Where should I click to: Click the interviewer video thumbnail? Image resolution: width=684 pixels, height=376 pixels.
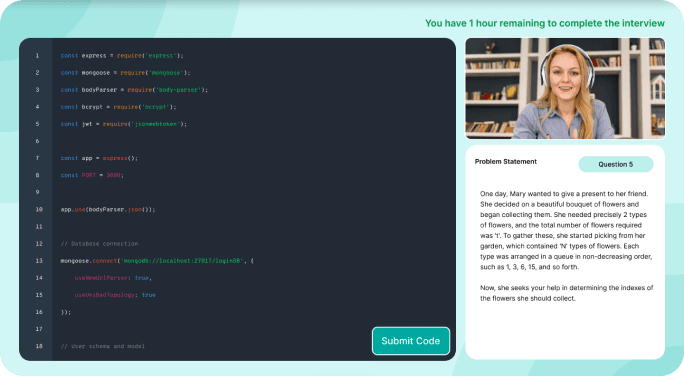click(565, 89)
